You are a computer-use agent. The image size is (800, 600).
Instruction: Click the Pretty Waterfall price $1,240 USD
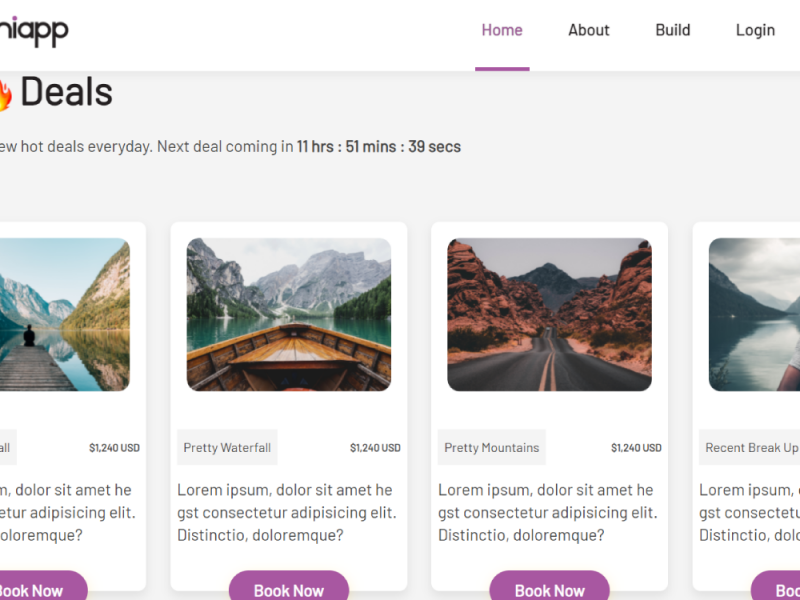click(375, 448)
